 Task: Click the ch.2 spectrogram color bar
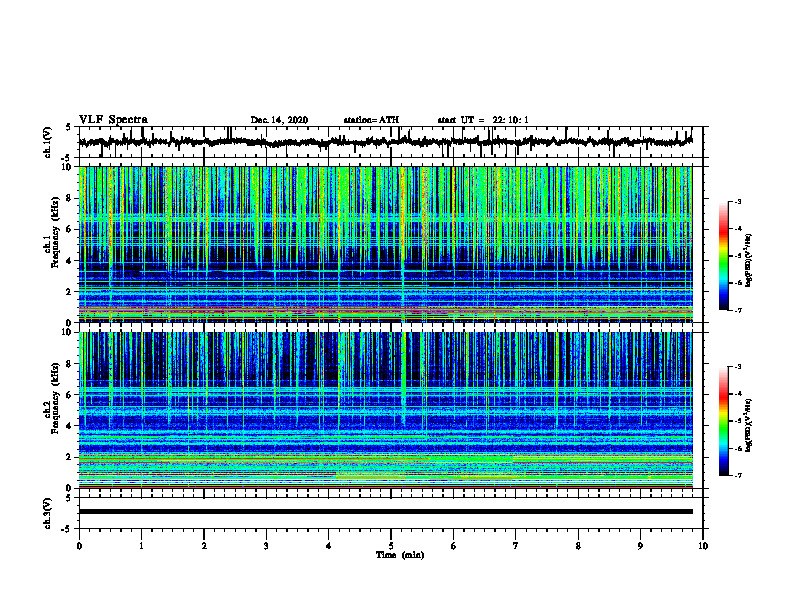tap(723, 421)
